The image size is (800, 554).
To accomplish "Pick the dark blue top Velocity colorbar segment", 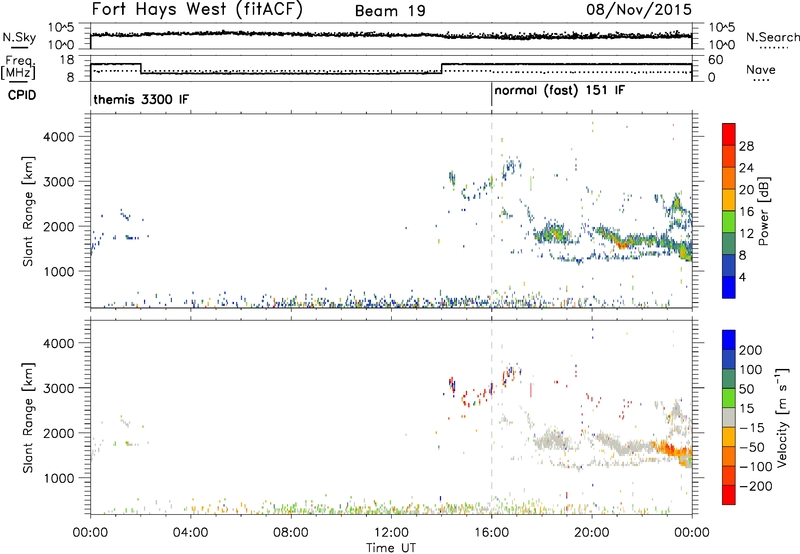I will [729, 340].
